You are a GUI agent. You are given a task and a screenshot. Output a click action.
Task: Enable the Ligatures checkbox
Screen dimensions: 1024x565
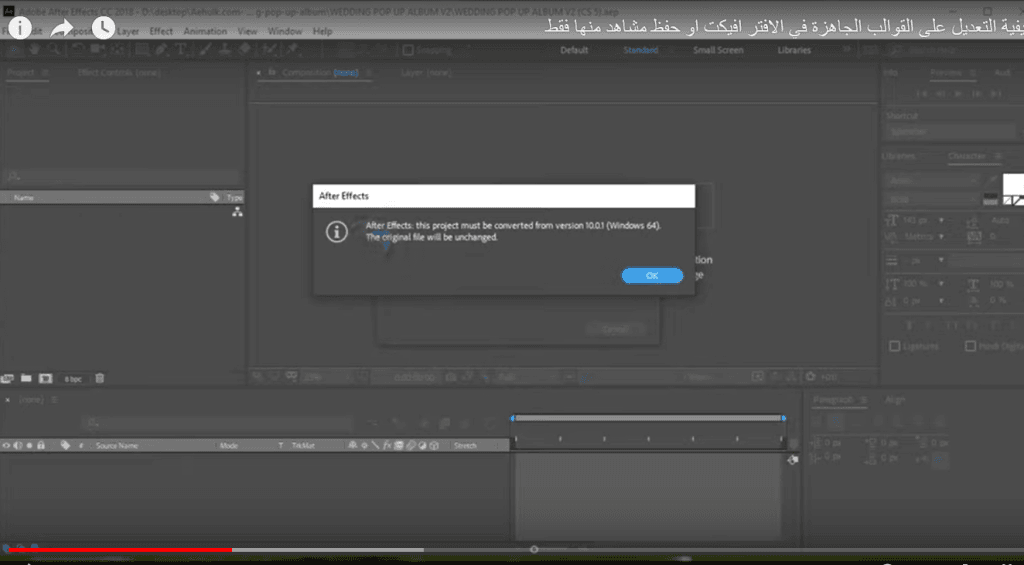895,346
